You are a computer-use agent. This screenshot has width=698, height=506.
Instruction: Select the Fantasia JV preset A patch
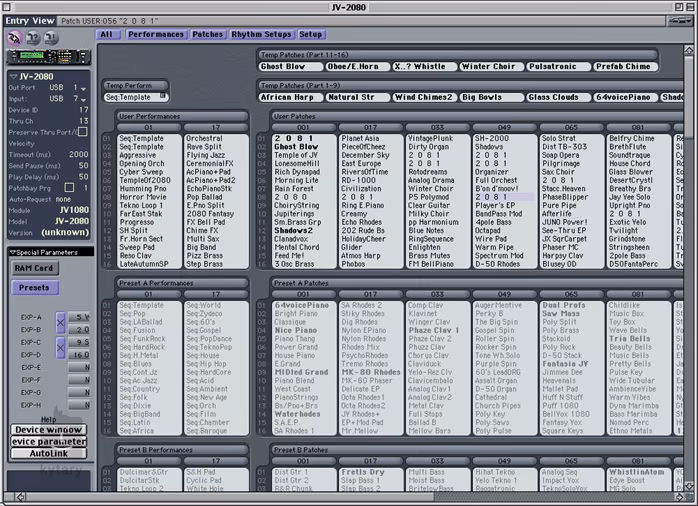(x=565, y=364)
